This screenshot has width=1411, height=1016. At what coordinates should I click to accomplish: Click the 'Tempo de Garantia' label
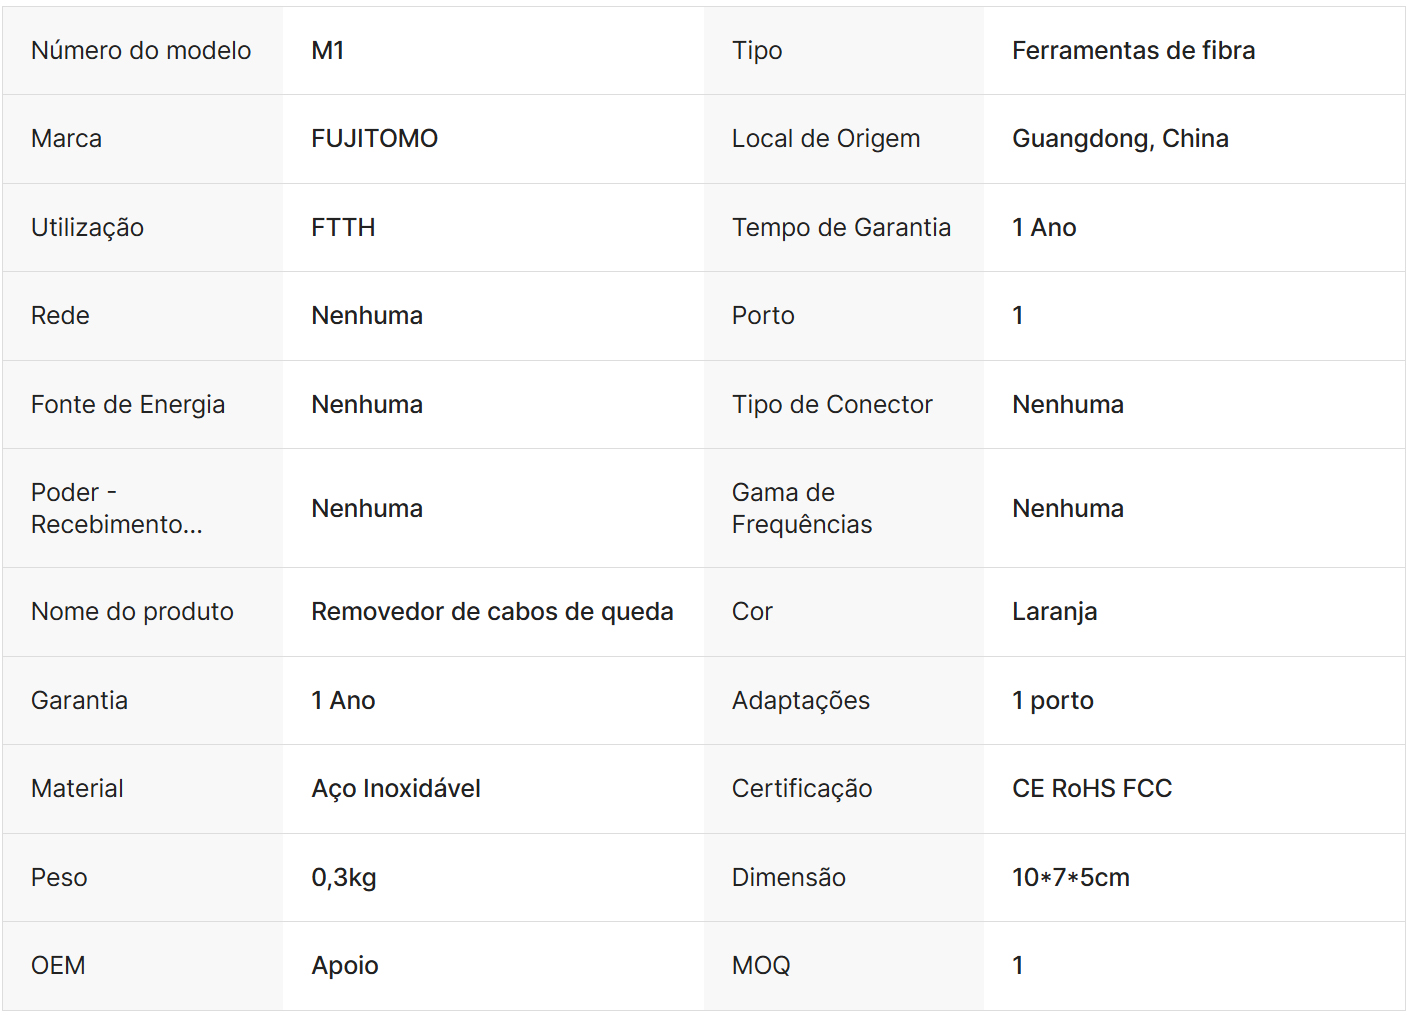841,228
